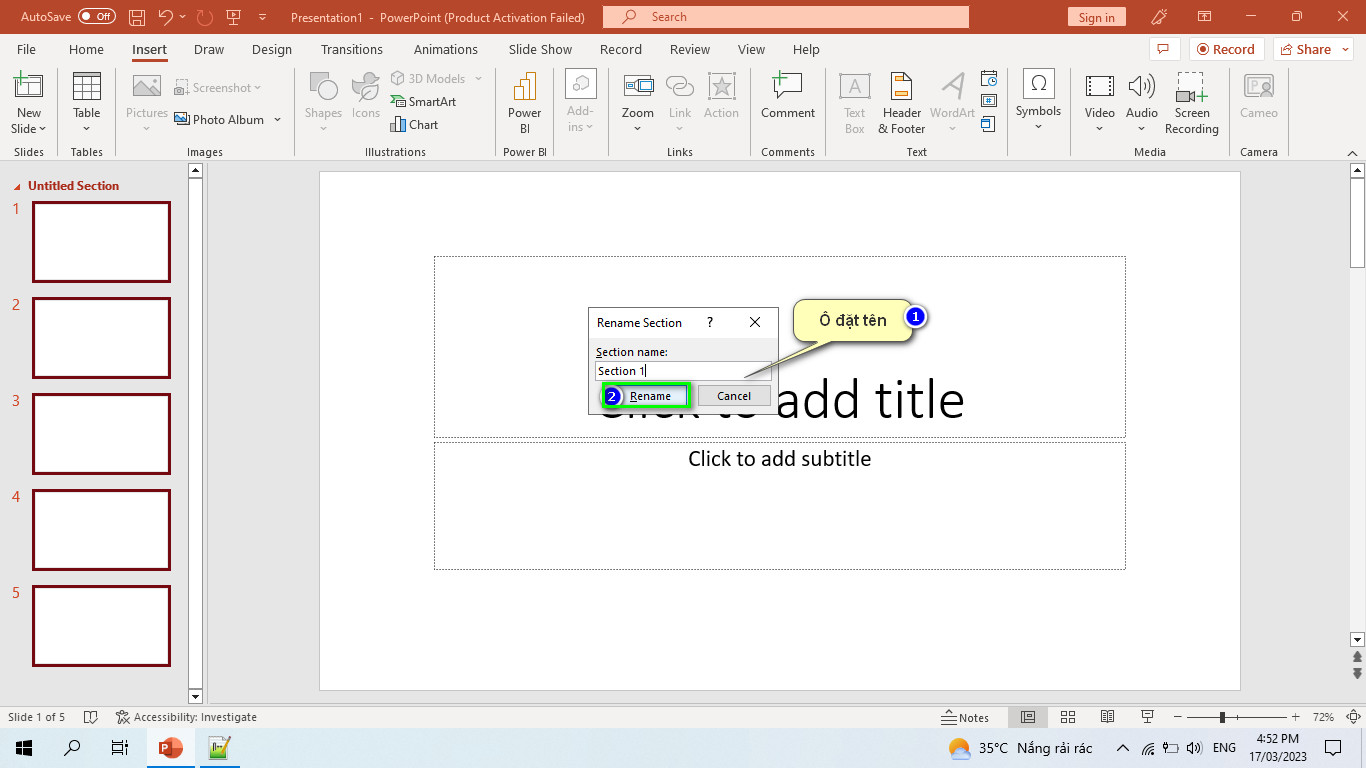Click the Rename button in dialog
The height and width of the screenshot is (768, 1366).
(x=650, y=396)
